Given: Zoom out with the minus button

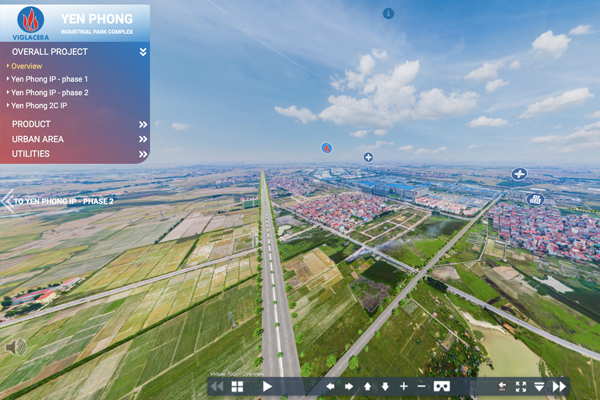Looking at the screenshot, I should (421, 386).
